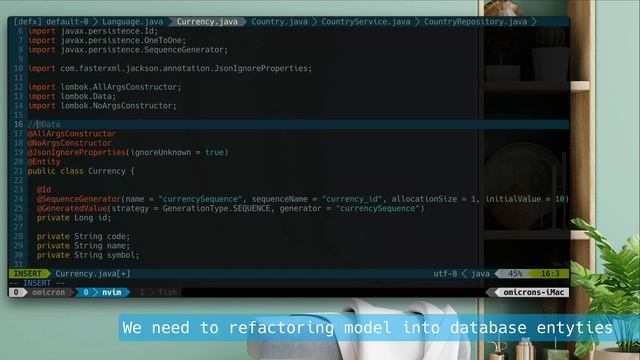Click the 'javax.persistence.SequenceGenerator' import
Screen dimensions: 640x360
[x=128, y=50]
